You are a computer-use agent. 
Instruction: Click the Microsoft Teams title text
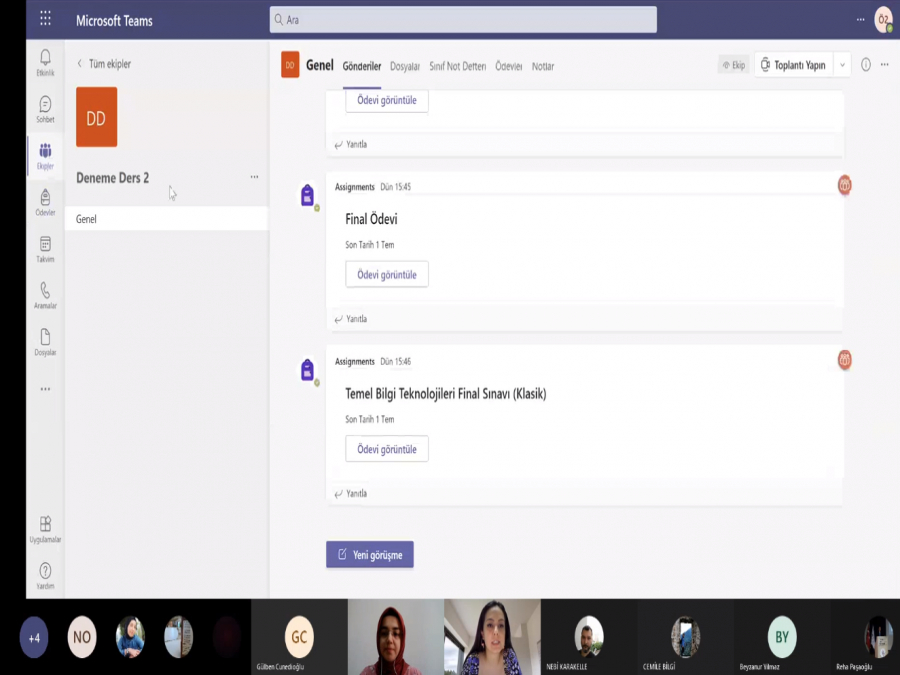(x=114, y=21)
